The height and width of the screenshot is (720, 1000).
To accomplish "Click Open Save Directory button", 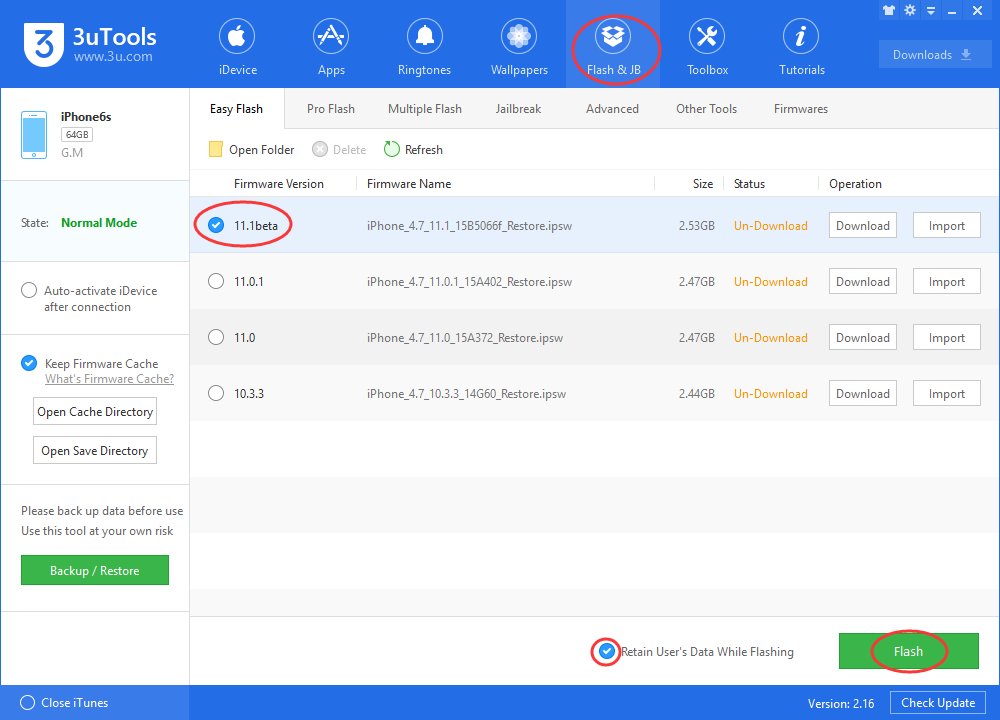I will (x=94, y=450).
